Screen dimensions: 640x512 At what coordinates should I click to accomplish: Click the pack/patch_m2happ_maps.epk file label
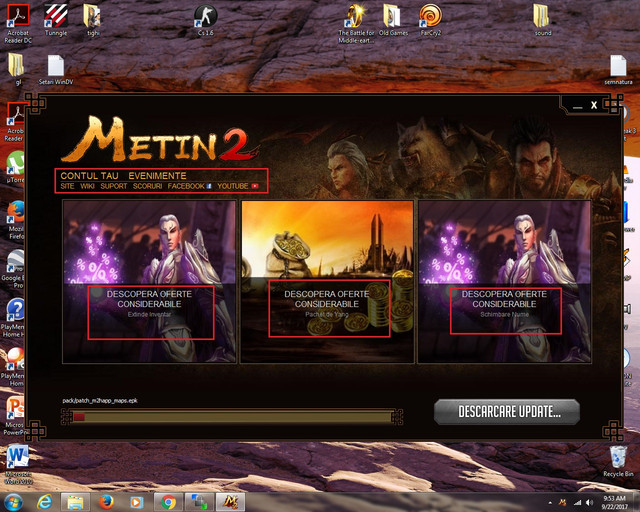click(100, 401)
